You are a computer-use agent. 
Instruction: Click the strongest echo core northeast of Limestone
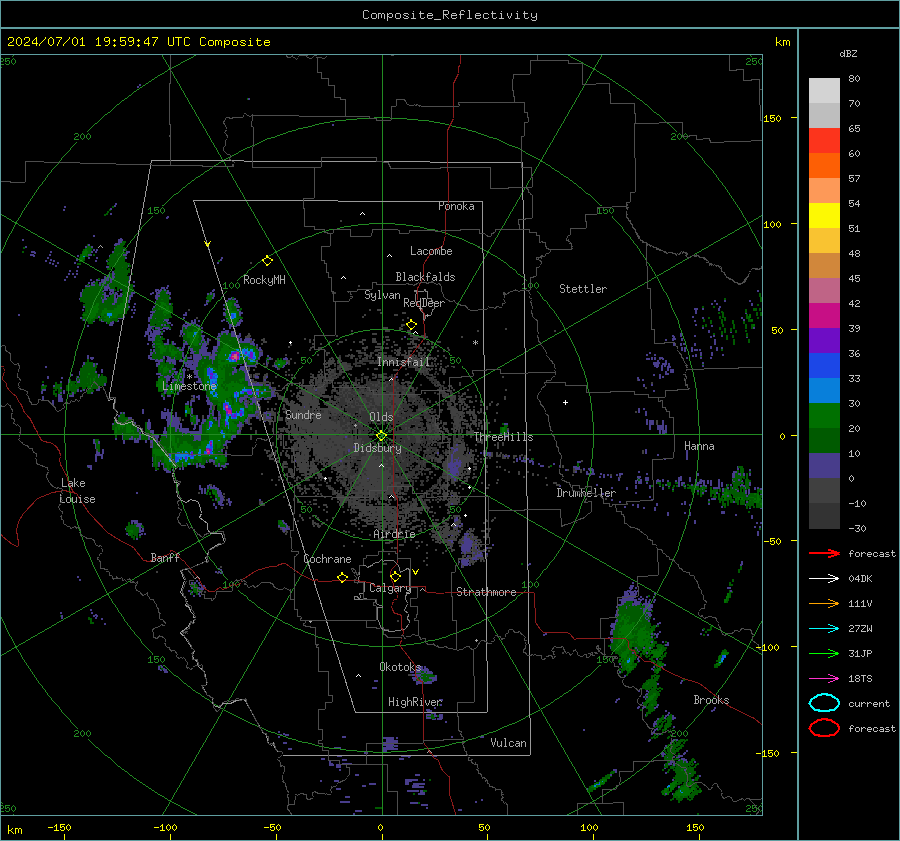click(234, 356)
